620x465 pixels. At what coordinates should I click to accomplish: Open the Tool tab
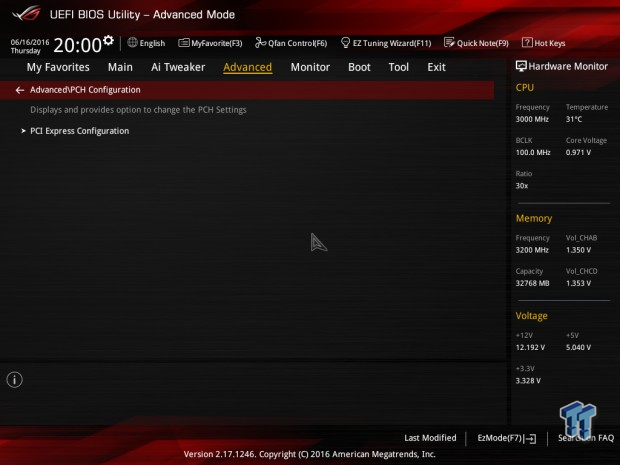[399, 67]
